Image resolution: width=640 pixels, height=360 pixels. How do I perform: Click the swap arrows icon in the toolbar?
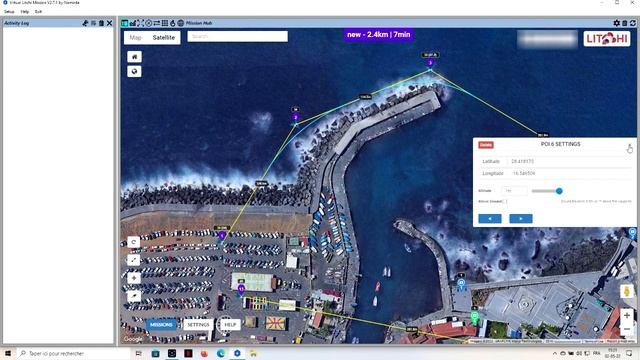point(156,23)
